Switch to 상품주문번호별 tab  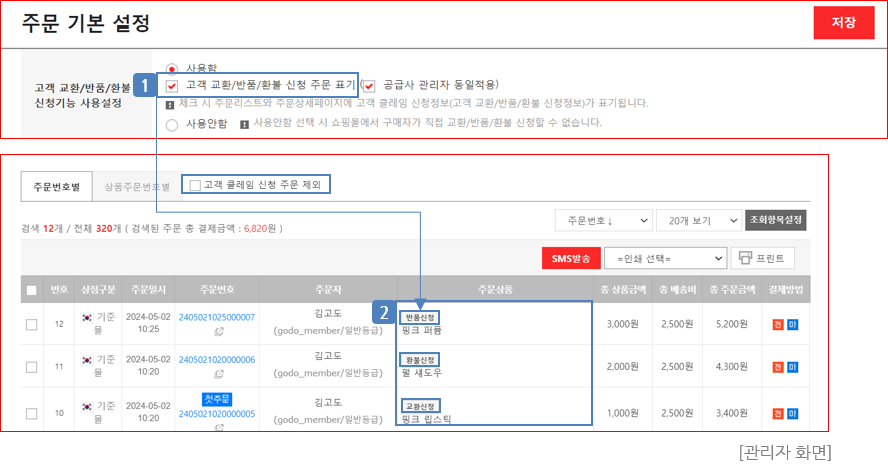[136, 186]
